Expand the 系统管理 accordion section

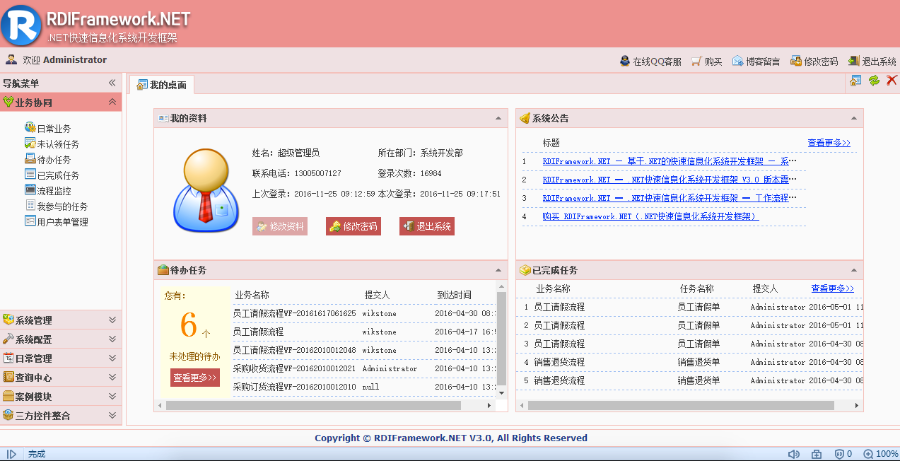112,320
